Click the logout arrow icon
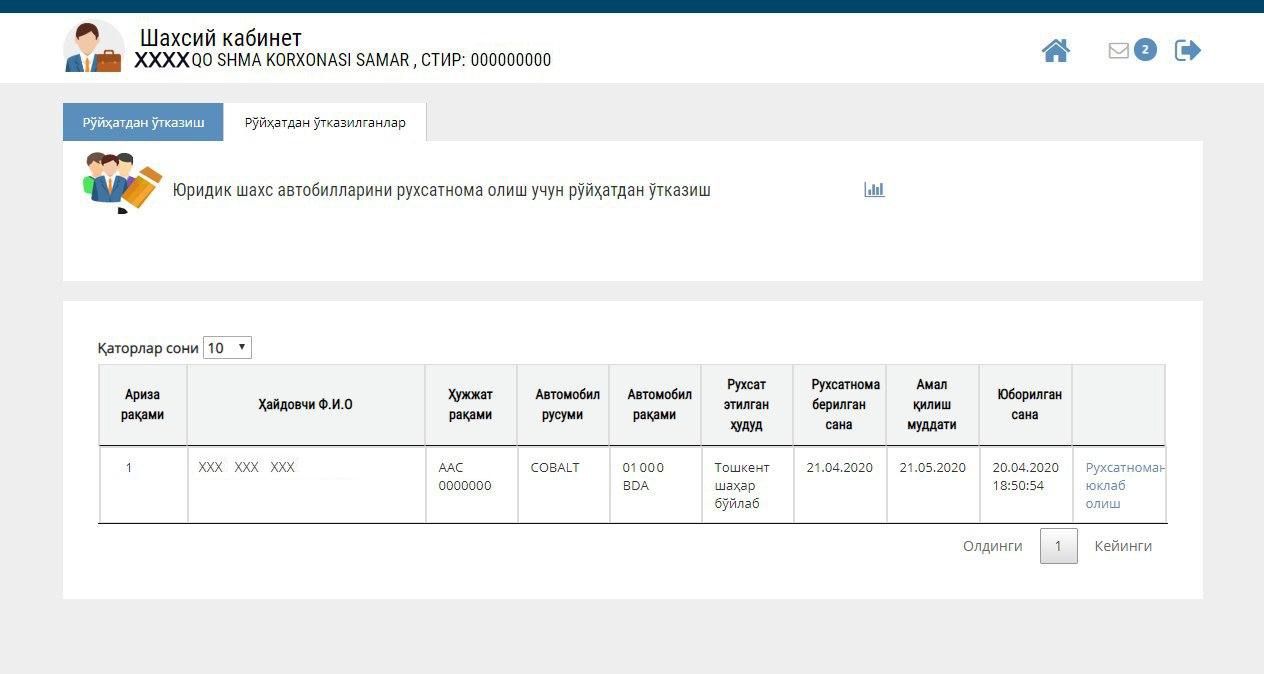The height and width of the screenshot is (674, 1264). (1188, 50)
